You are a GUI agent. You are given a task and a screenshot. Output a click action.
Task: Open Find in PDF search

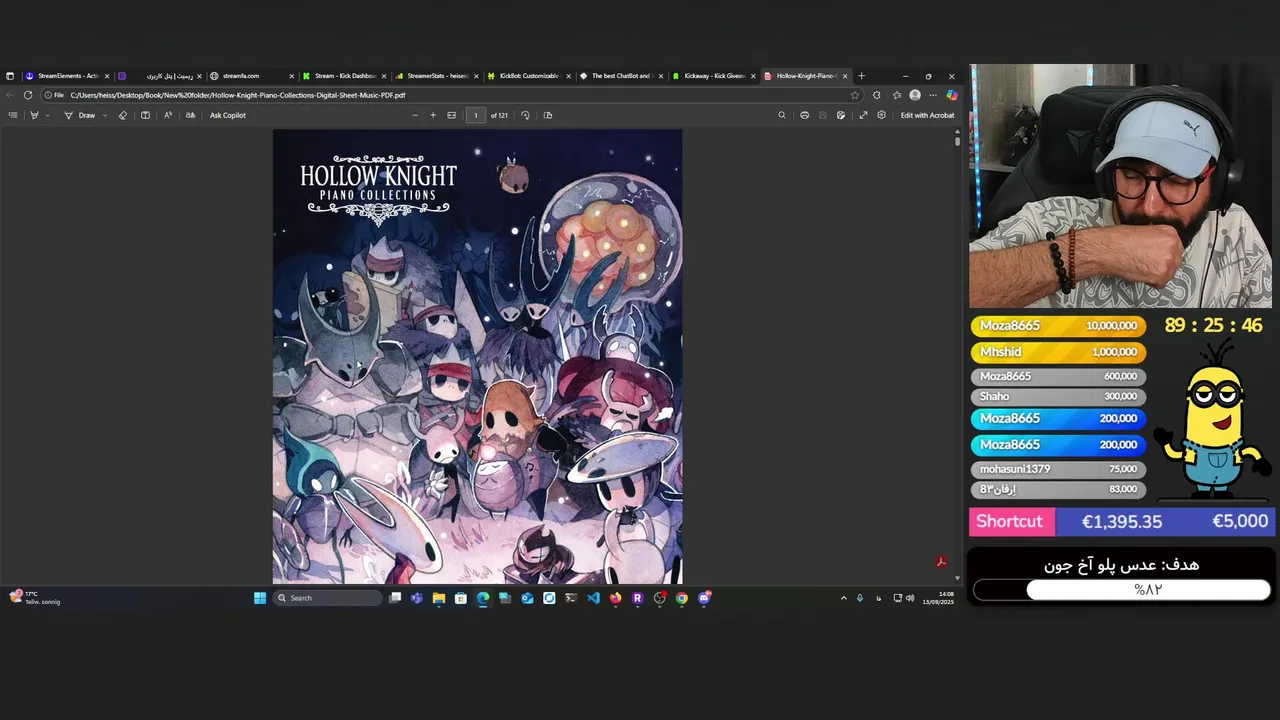(782, 115)
